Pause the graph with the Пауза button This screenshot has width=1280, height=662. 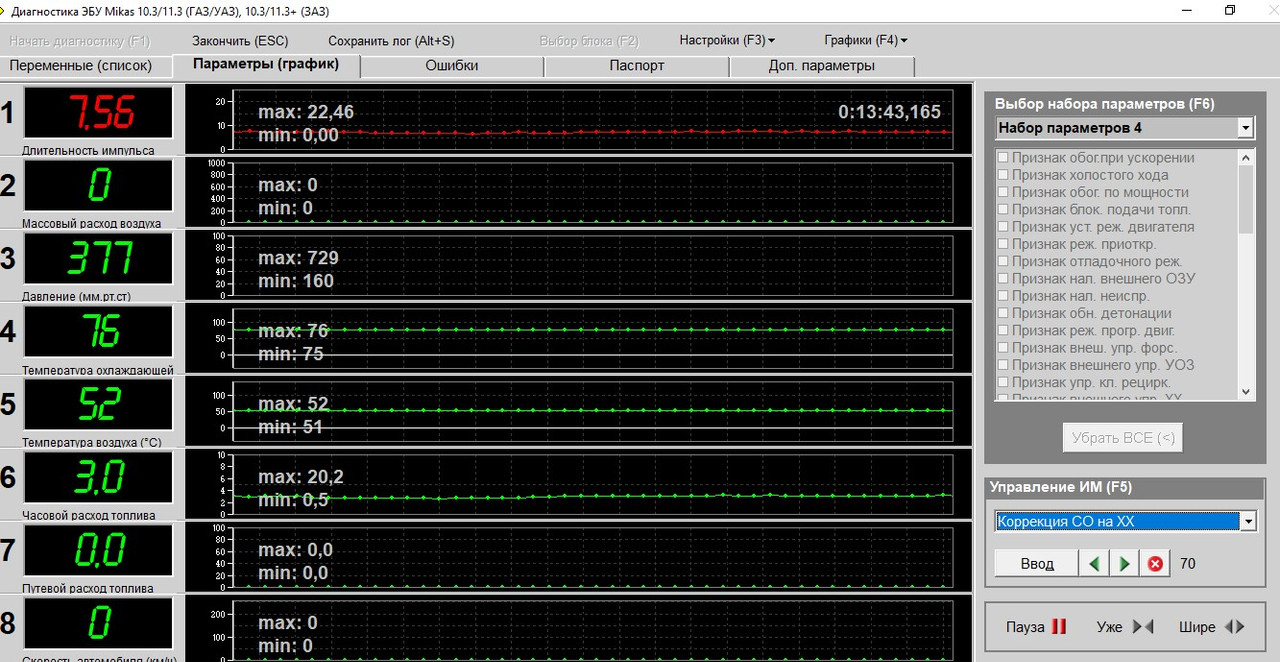pos(1036,627)
